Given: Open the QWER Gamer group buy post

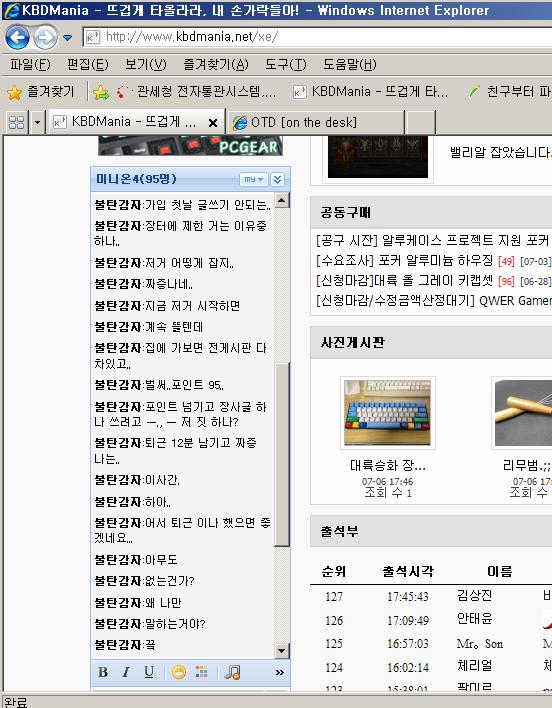Looking at the screenshot, I should coord(433,300).
